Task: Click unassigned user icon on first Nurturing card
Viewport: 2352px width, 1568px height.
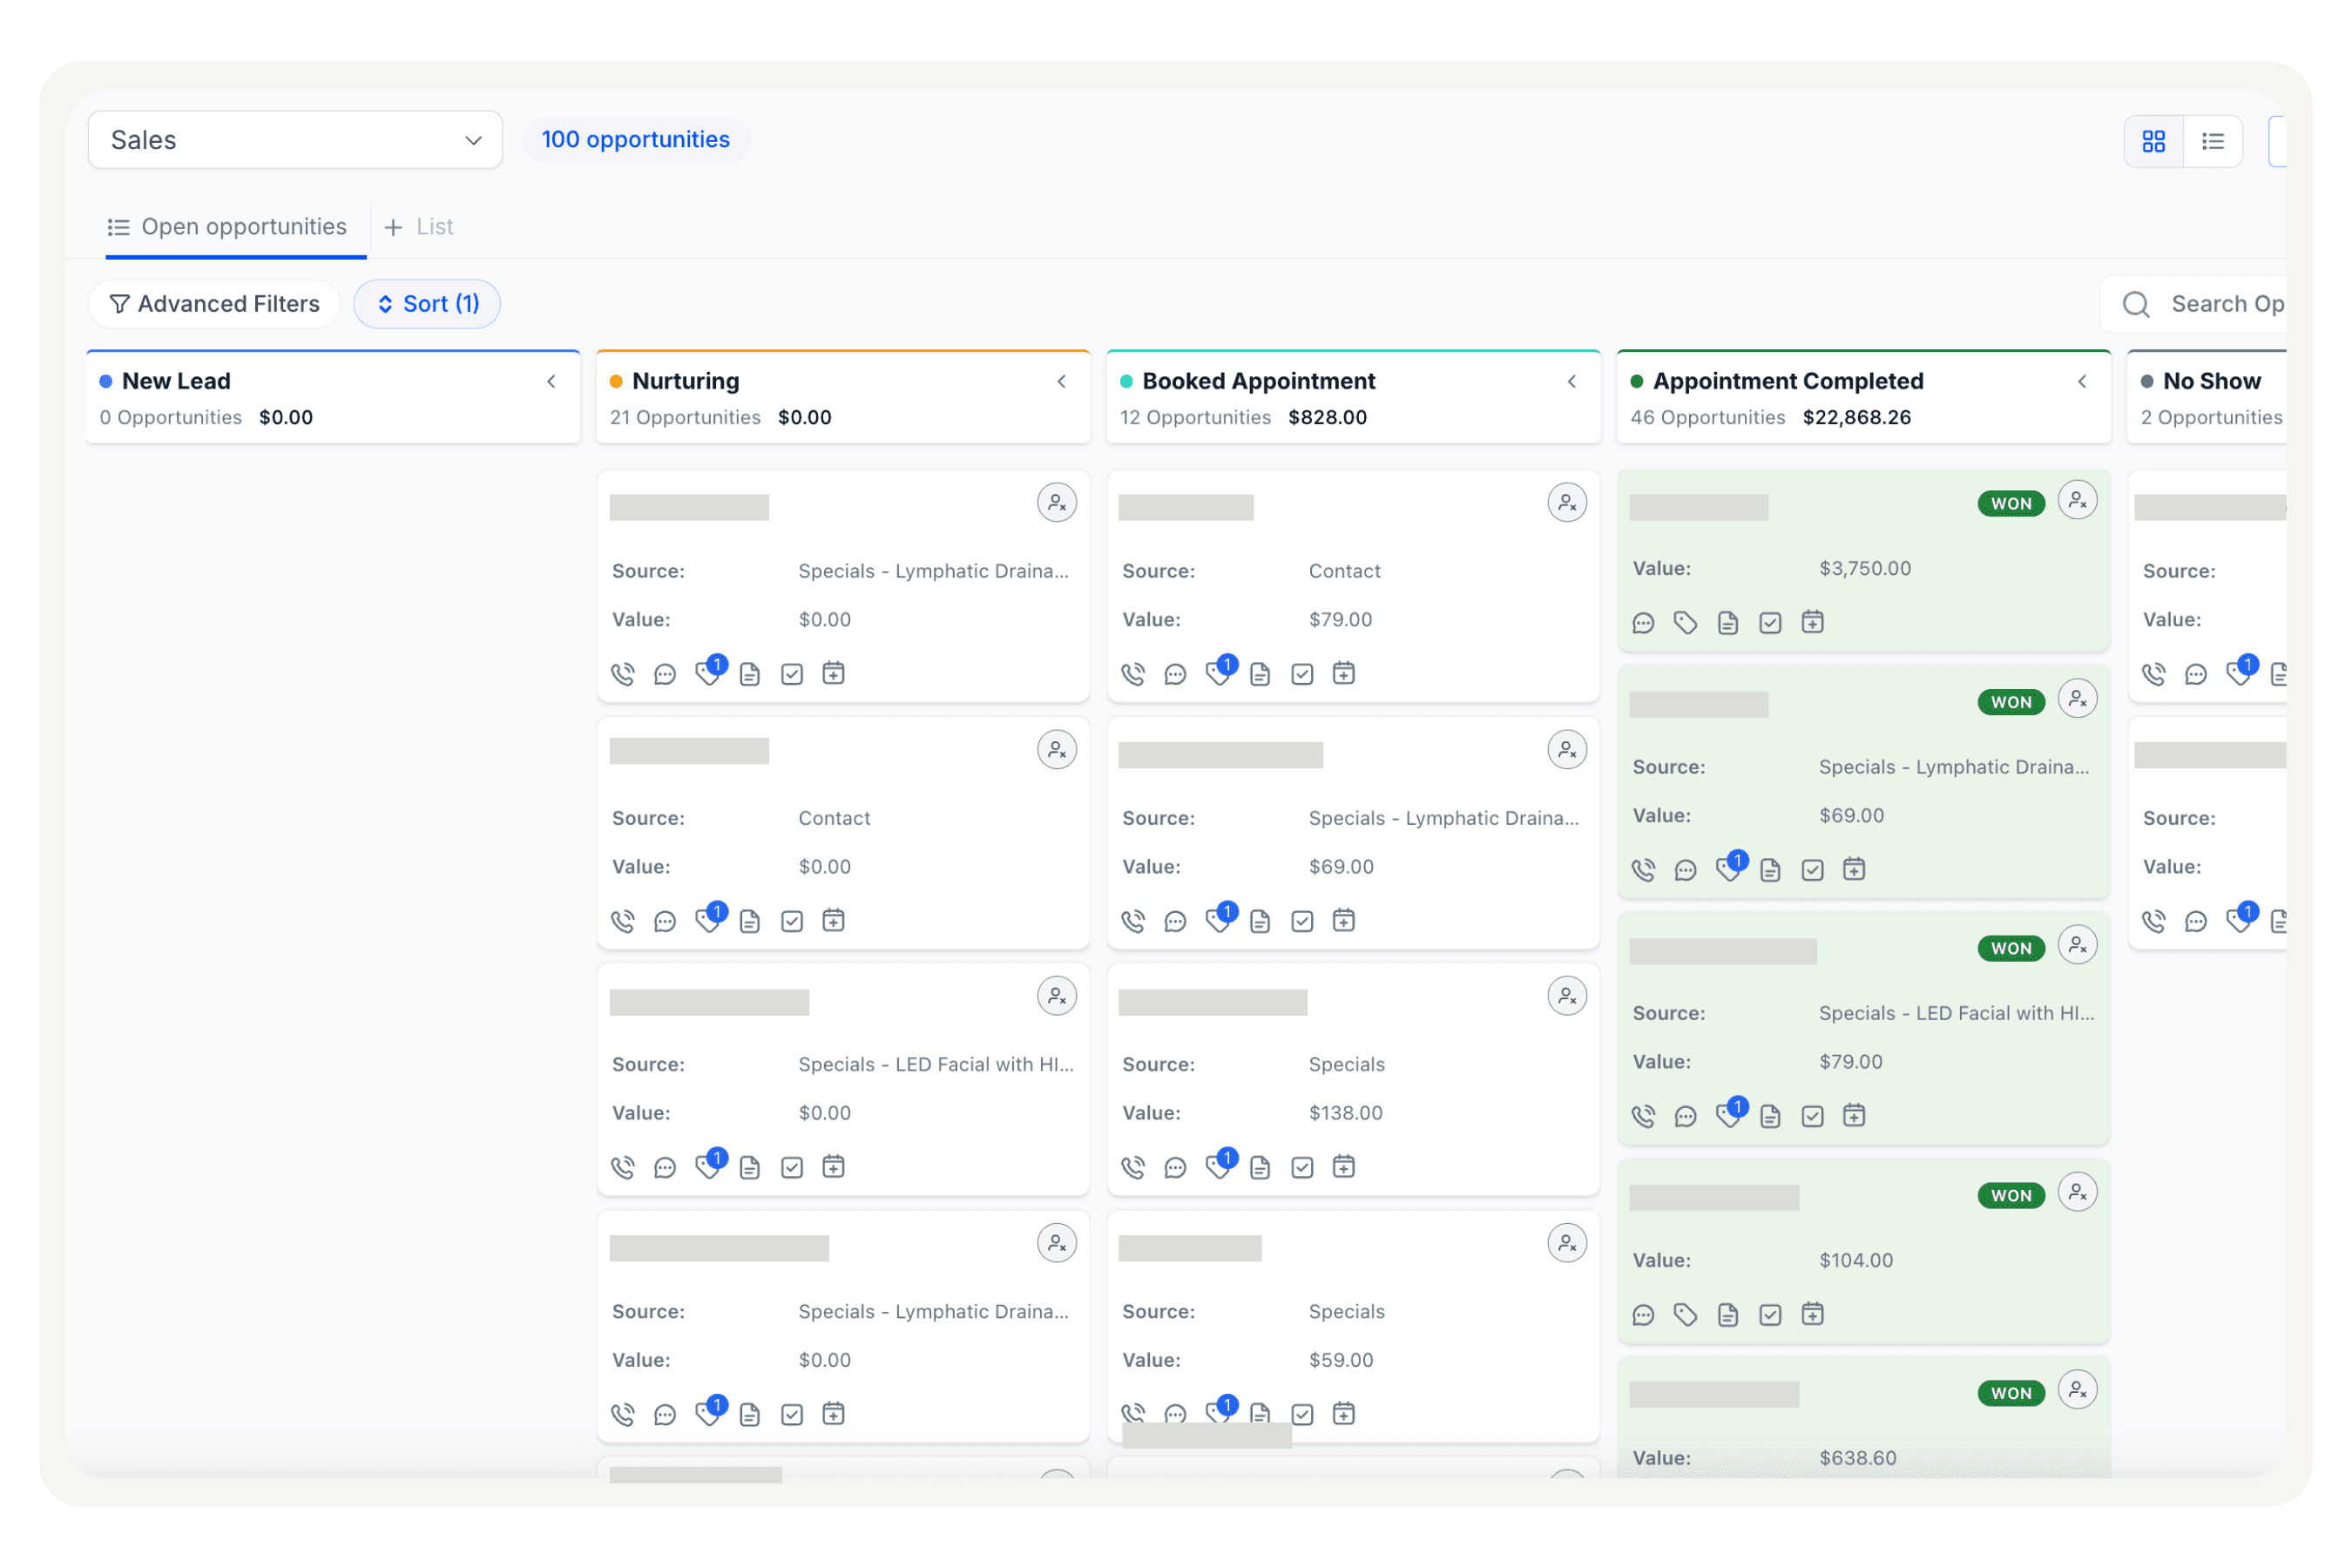Action: (x=1057, y=503)
